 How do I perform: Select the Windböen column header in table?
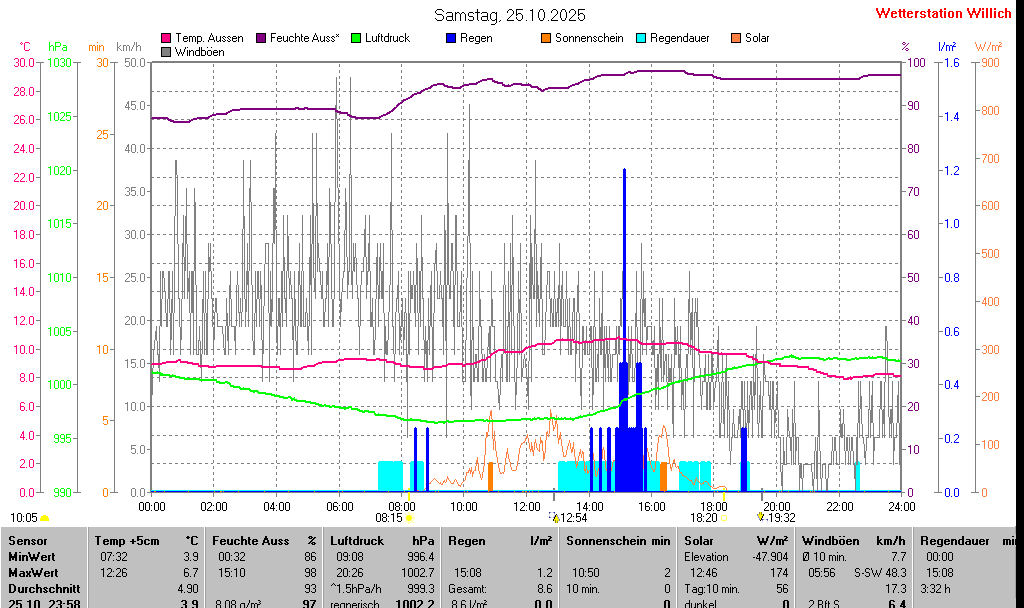click(x=831, y=541)
